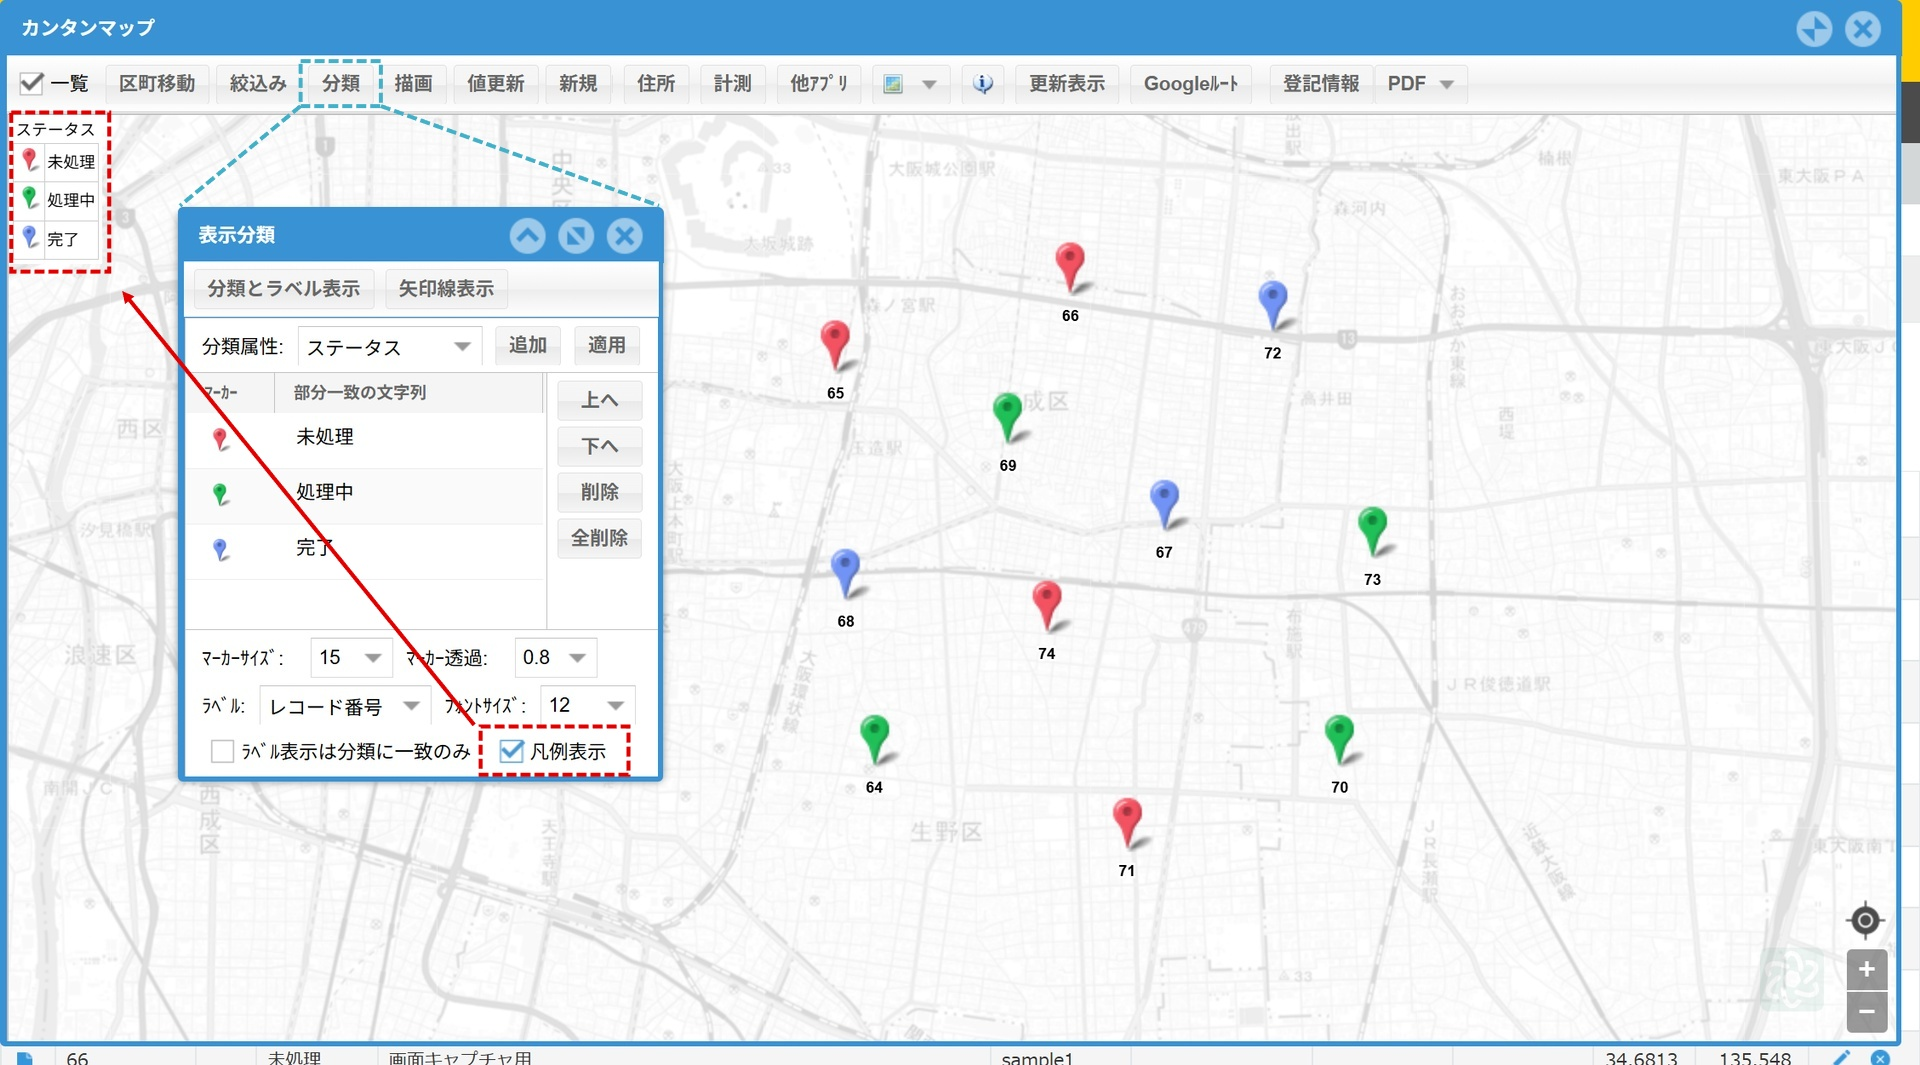This screenshot has height=1065, width=1920.
Task: Uncheck the 凡例表示 checkbox
Action: click(x=512, y=751)
